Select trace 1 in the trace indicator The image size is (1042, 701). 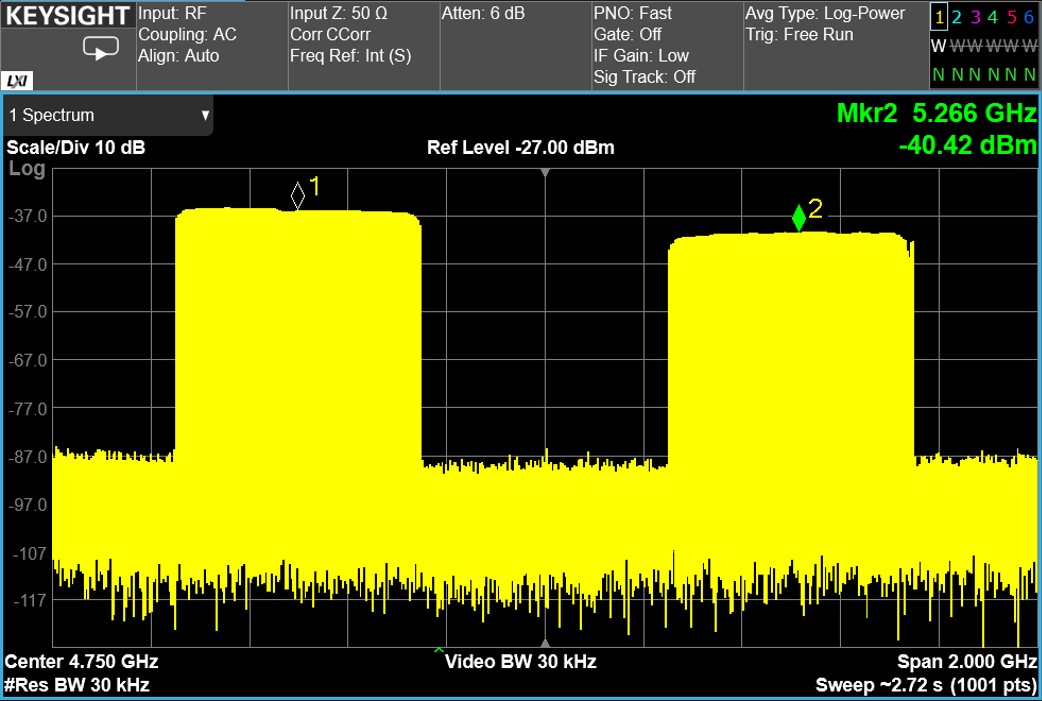(938, 17)
